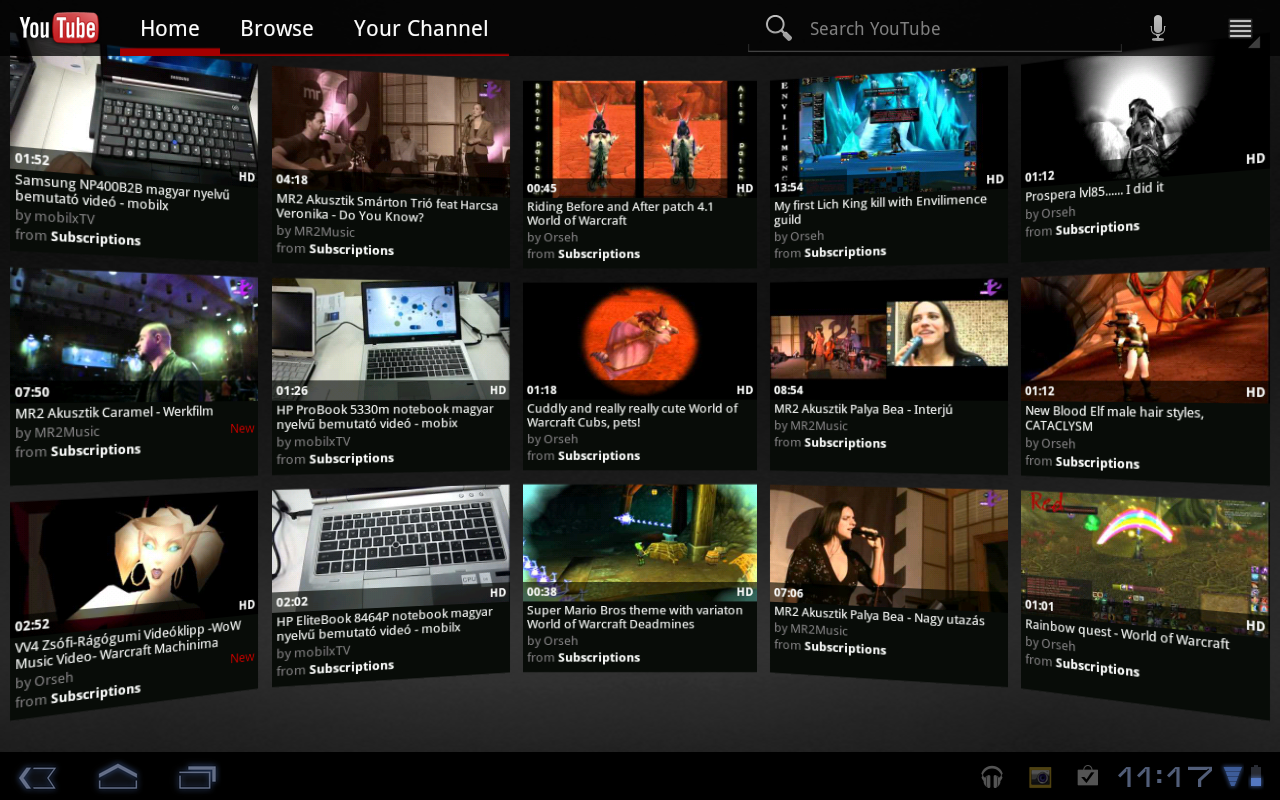Play the Super Mario Bros Deadmines thumbnail
The width and height of the screenshot is (1280, 800).
tap(640, 541)
